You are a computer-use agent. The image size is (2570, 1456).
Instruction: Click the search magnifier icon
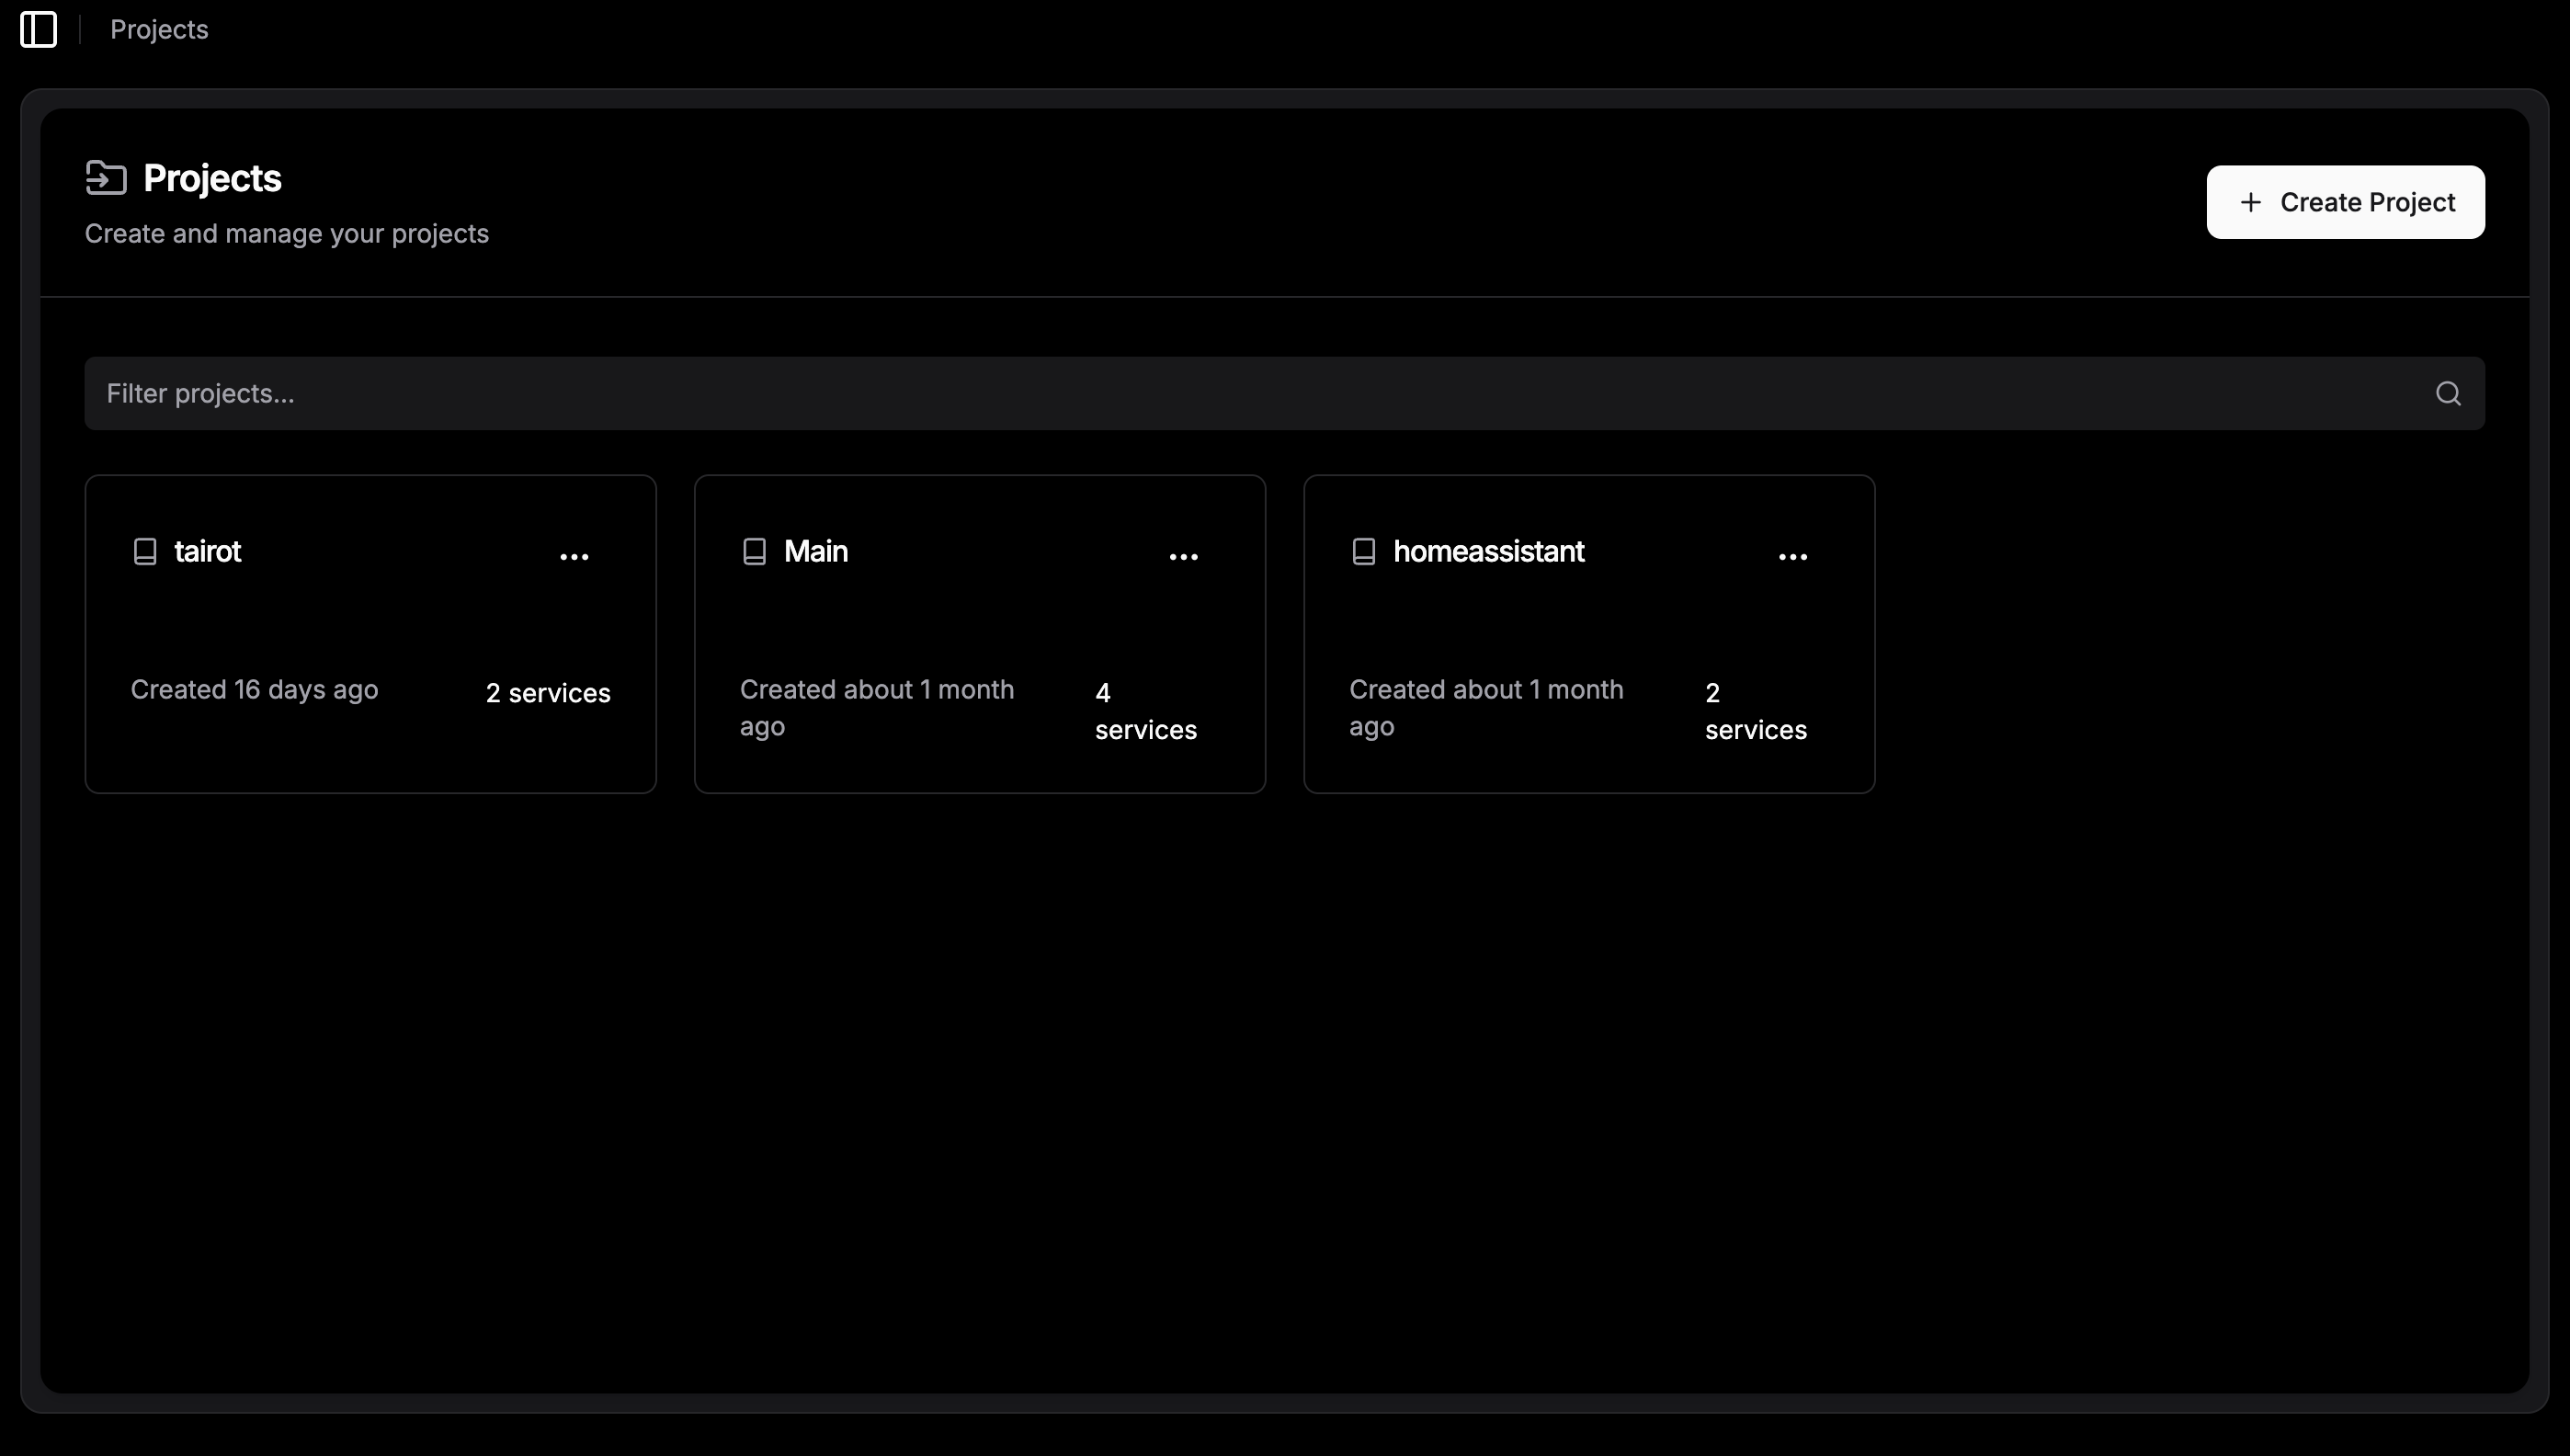click(2447, 393)
